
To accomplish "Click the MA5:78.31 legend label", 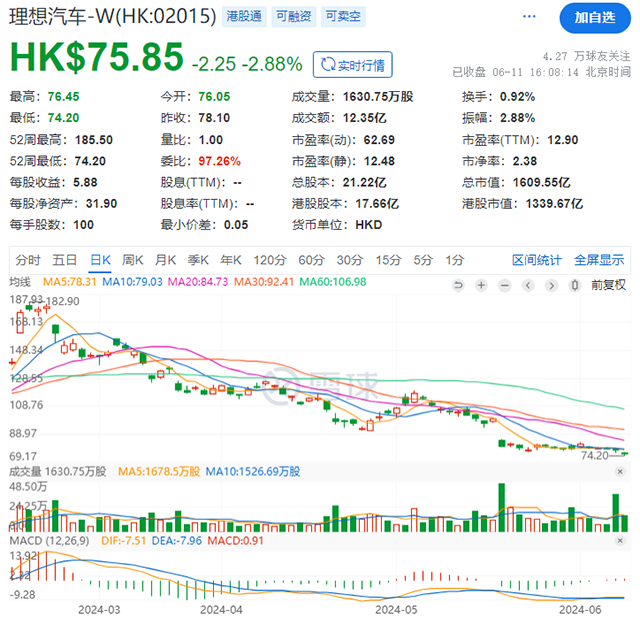I will click(69, 282).
